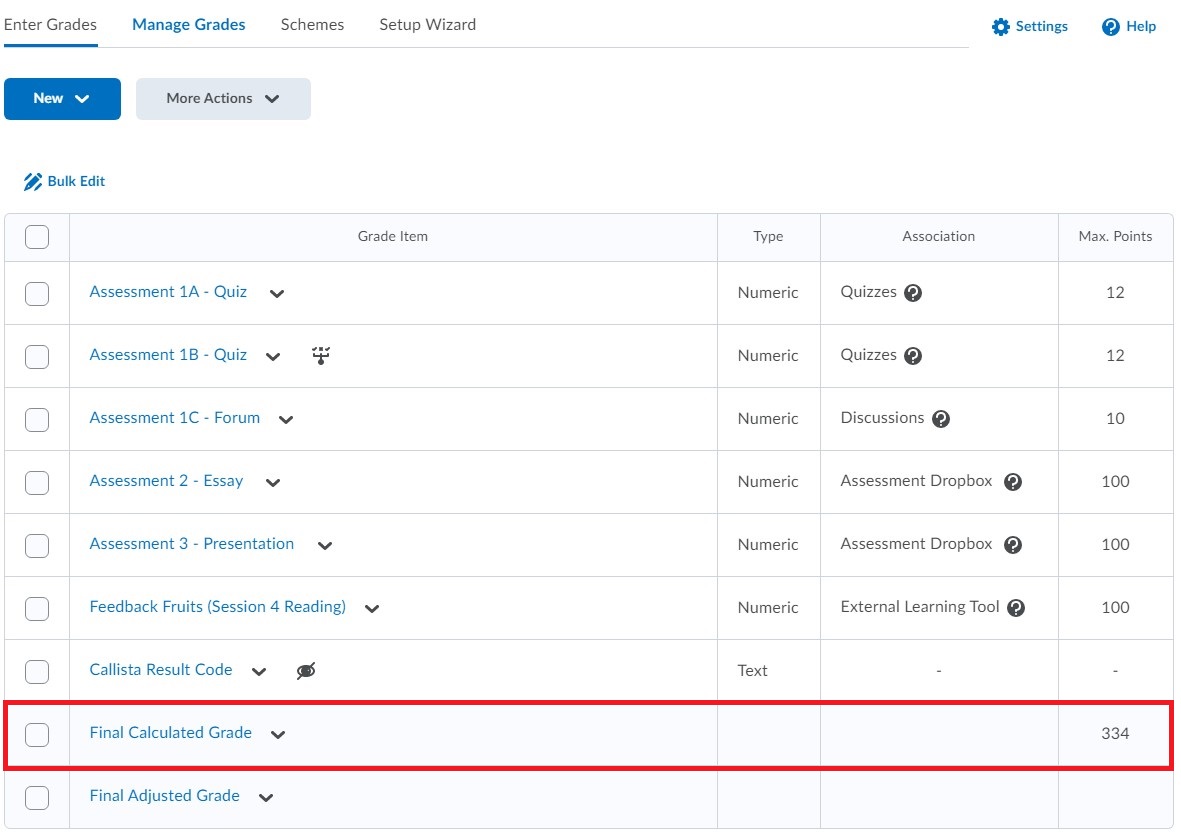This screenshot has height=835, width=1181.
Task: Check the Final Calculated Grade row checkbox
Action: [36, 734]
